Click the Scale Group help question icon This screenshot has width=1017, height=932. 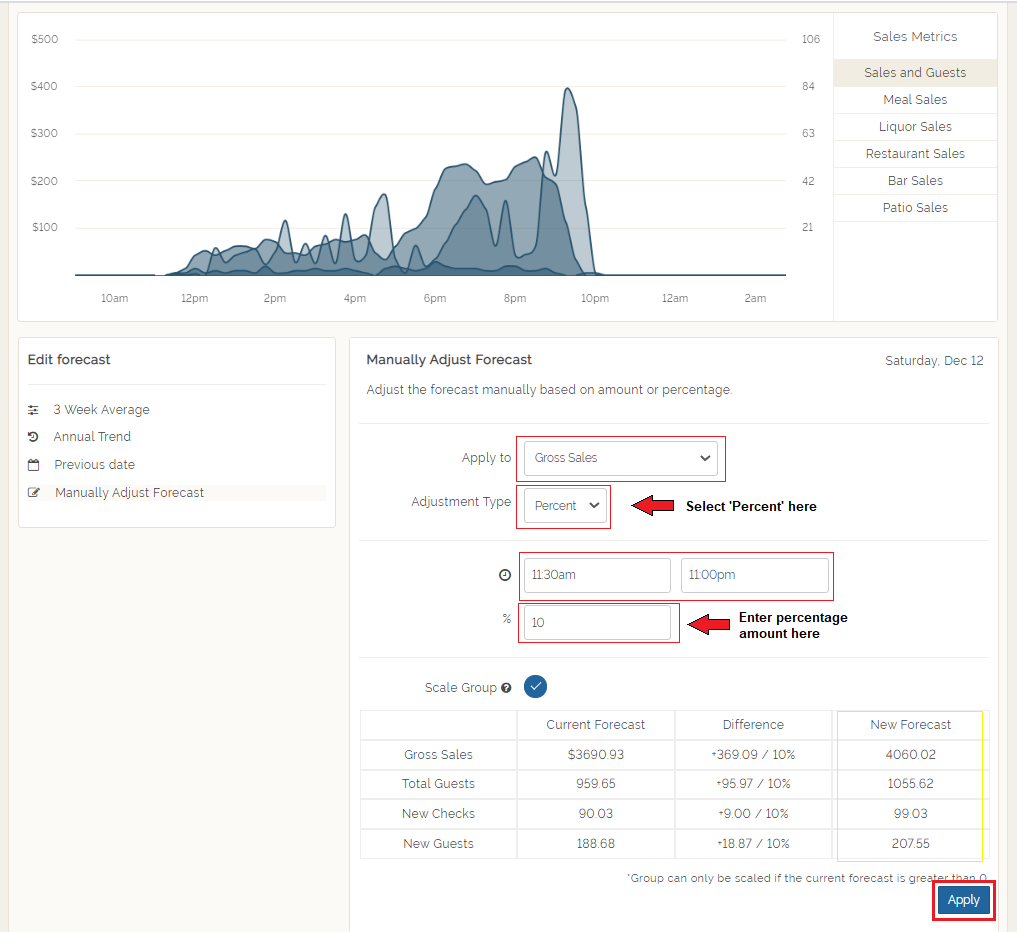[506, 688]
